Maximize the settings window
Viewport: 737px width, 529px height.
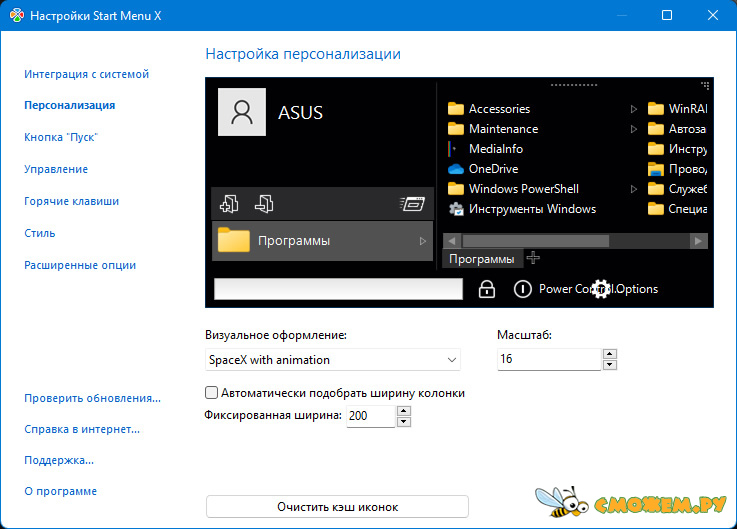click(x=666, y=16)
